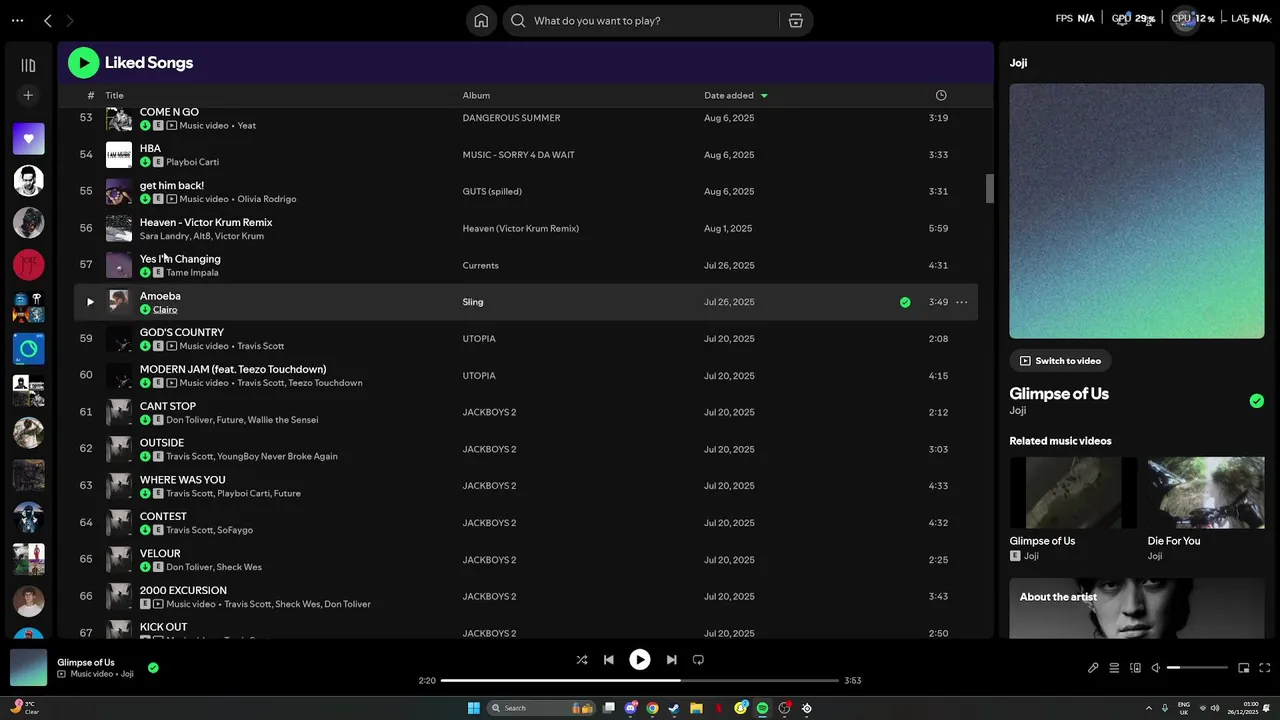Image resolution: width=1280 pixels, height=720 pixels.
Task: Show hidden system tray icons chevron
Action: click(1148, 708)
